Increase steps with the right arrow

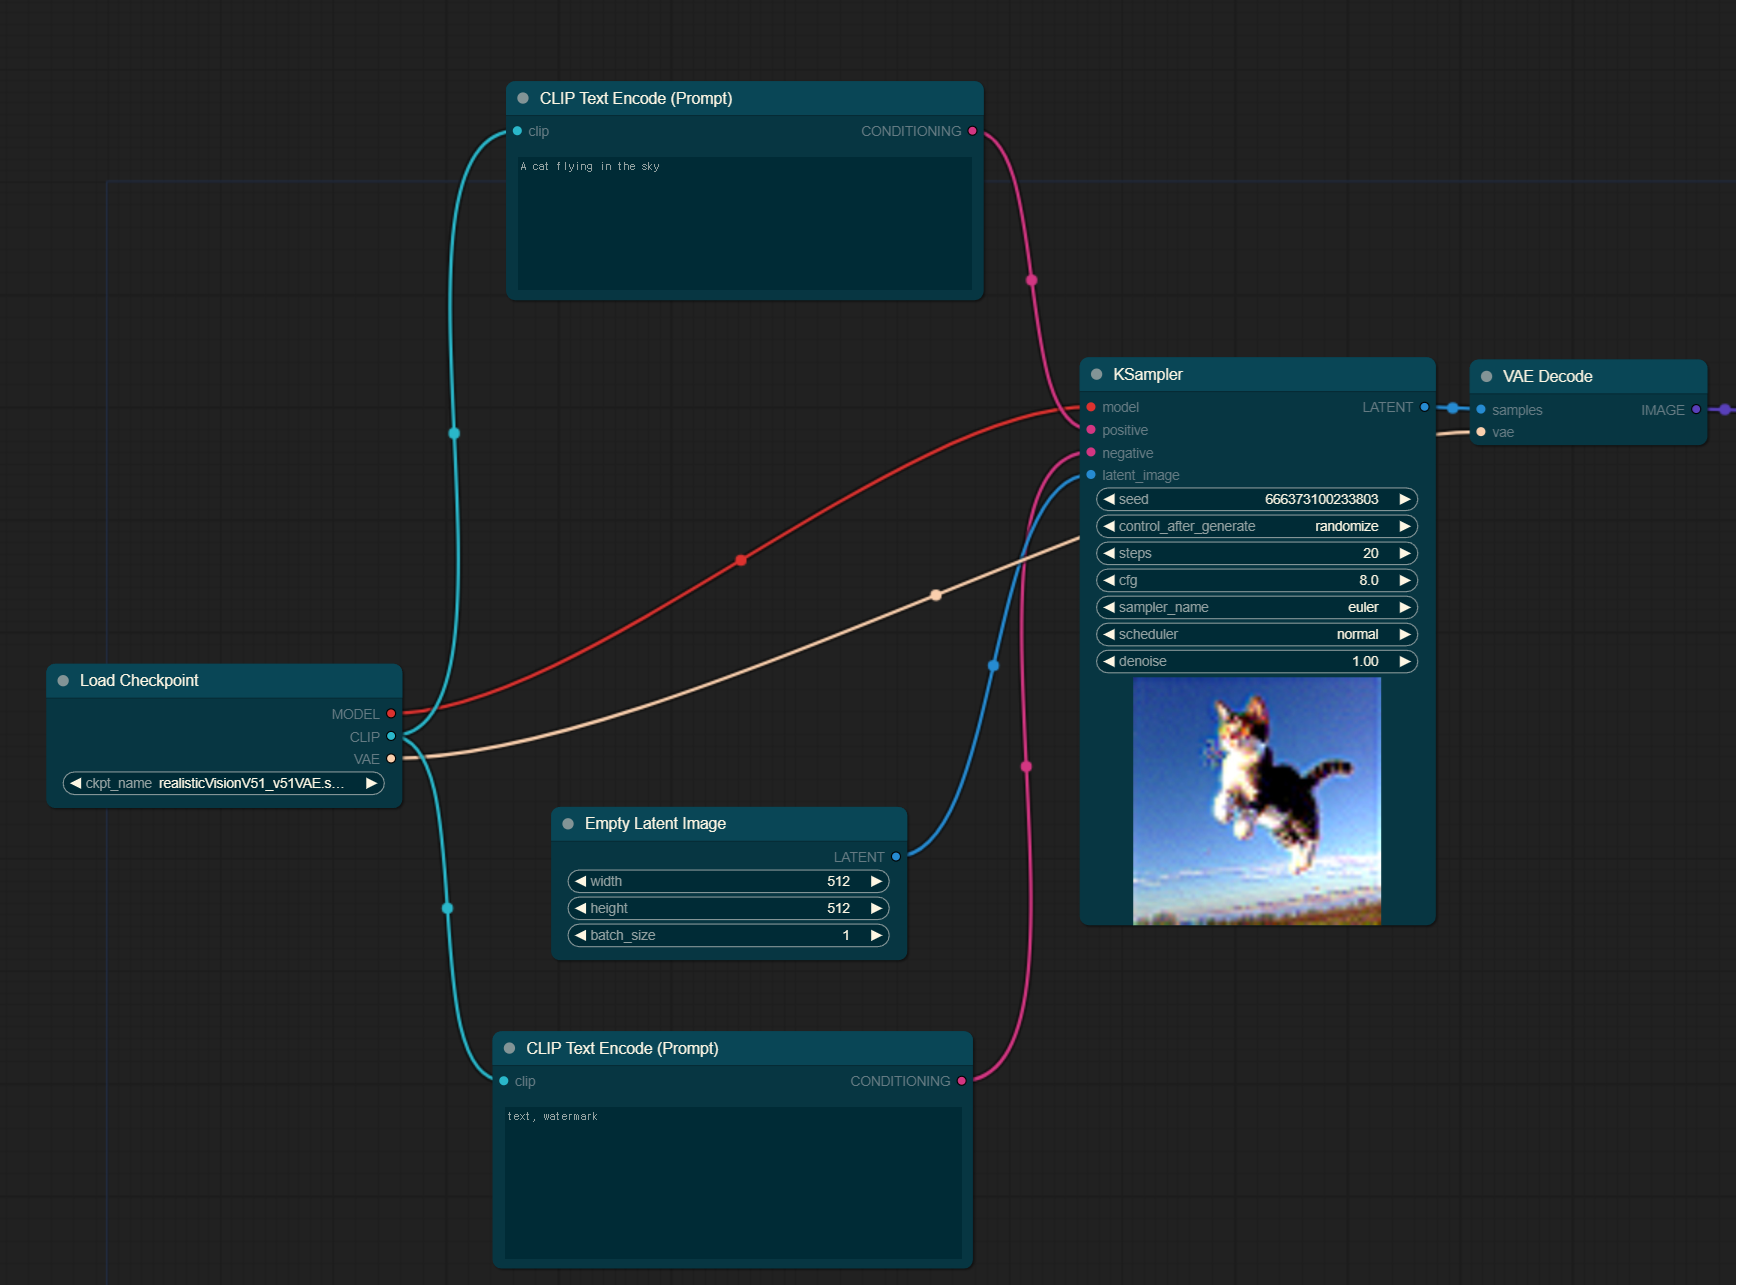pos(1404,553)
